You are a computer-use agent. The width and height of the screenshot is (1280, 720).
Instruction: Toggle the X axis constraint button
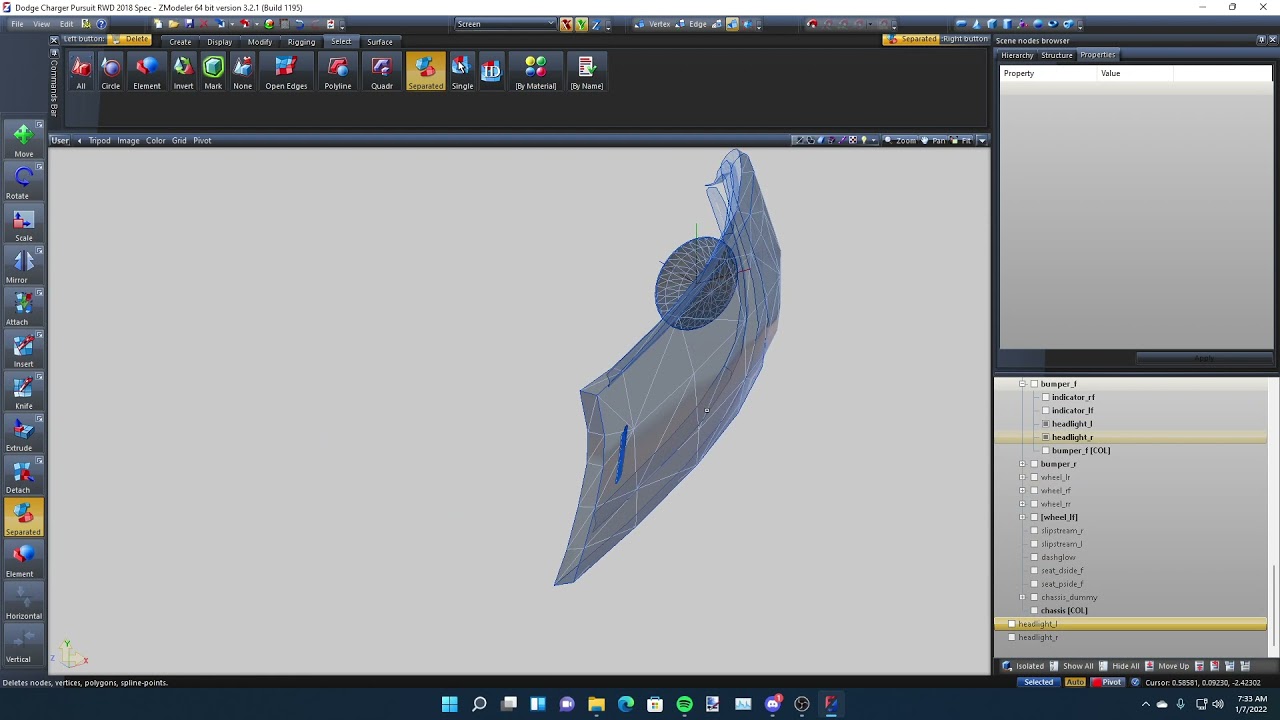click(566, 24)
